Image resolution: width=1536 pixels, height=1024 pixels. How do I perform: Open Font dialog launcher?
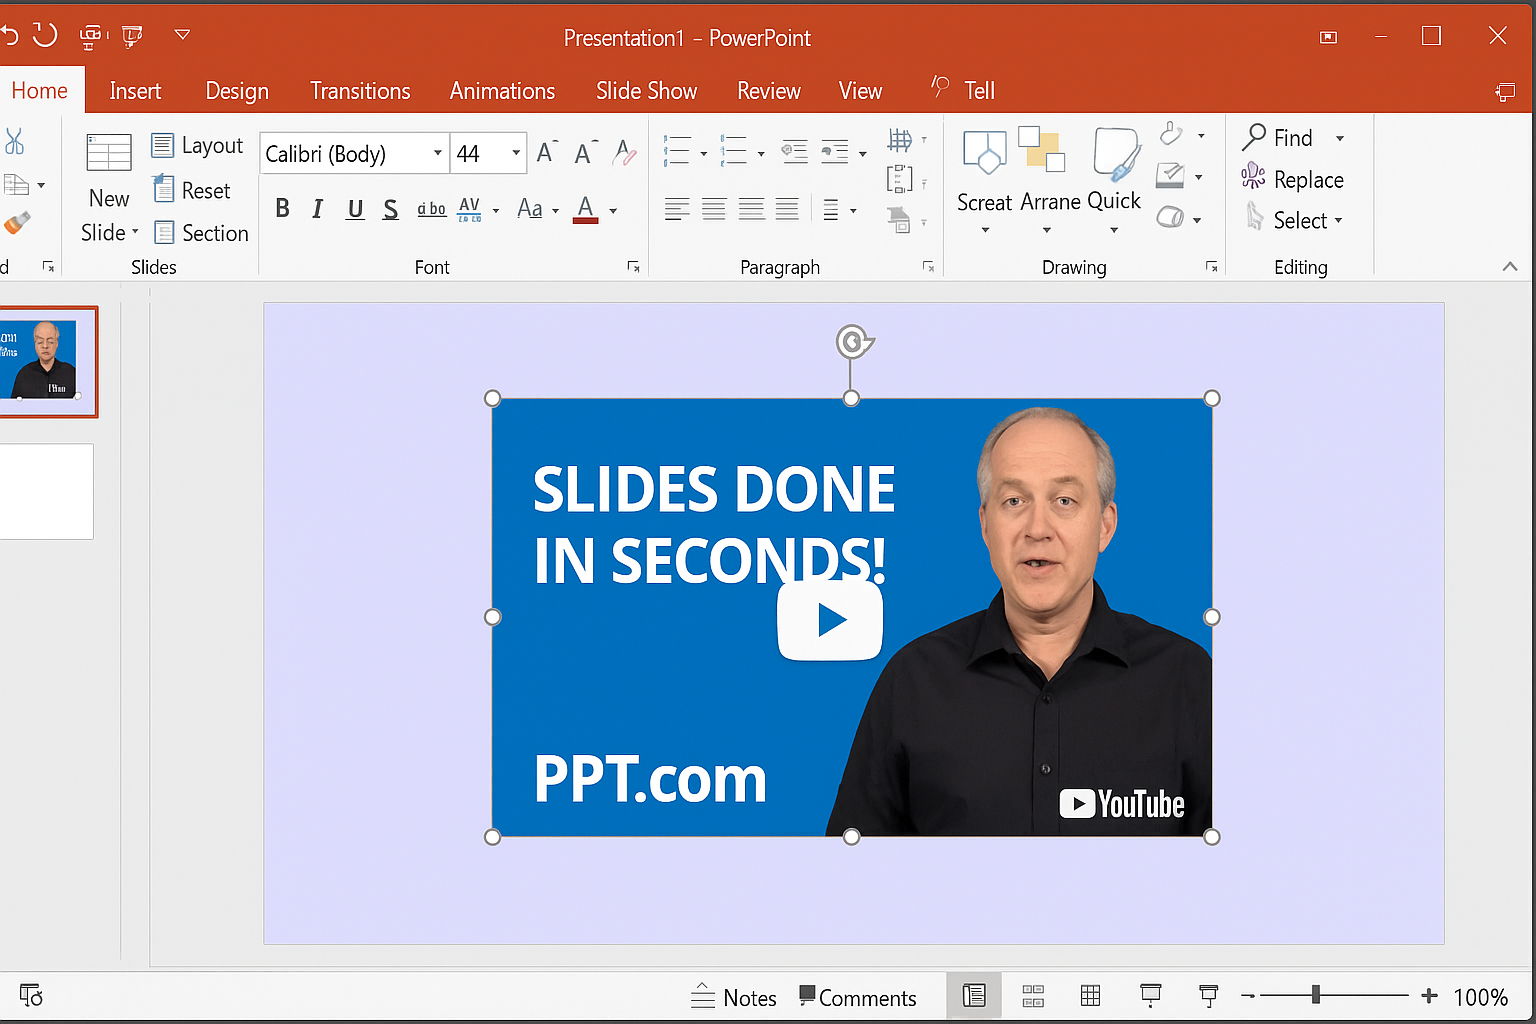coord(633,266)
